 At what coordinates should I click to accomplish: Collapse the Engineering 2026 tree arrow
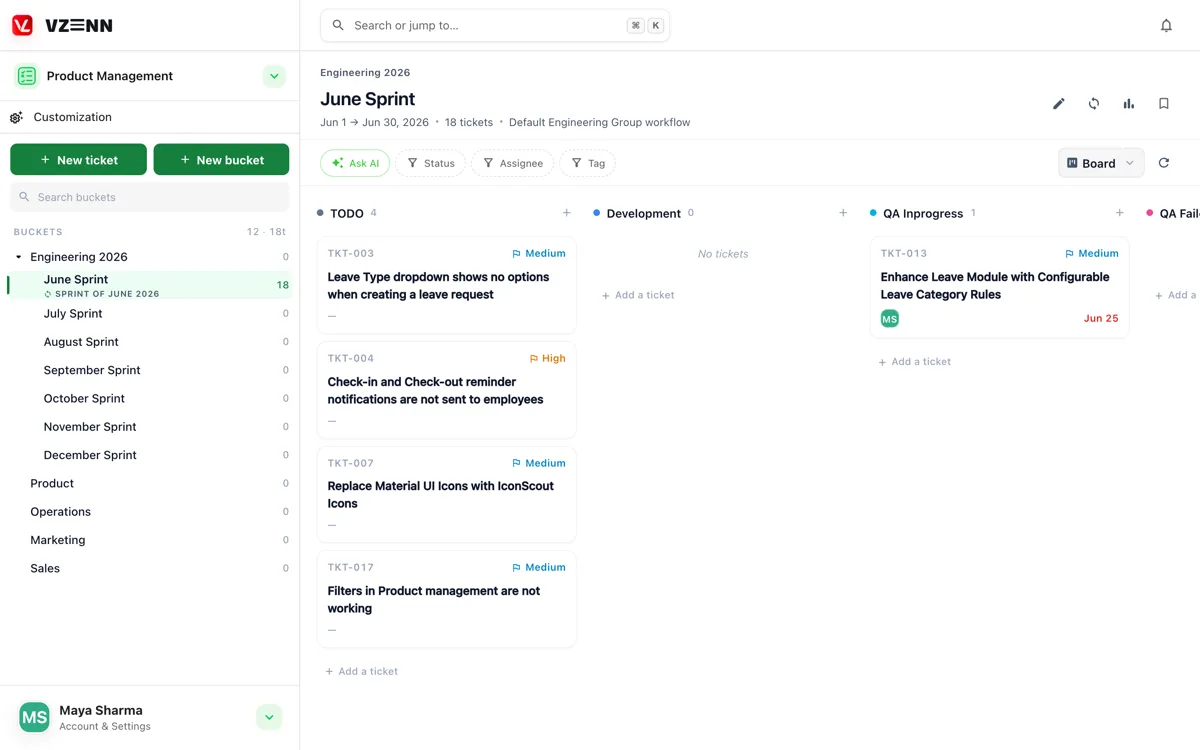[x=18, y=257]
